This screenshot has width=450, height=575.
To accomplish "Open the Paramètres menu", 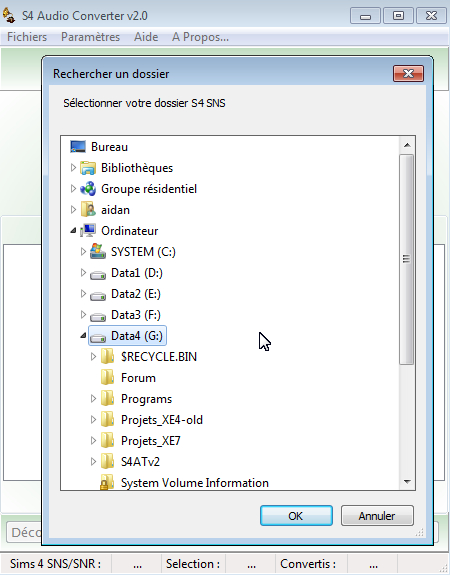I will pos(90,37).
